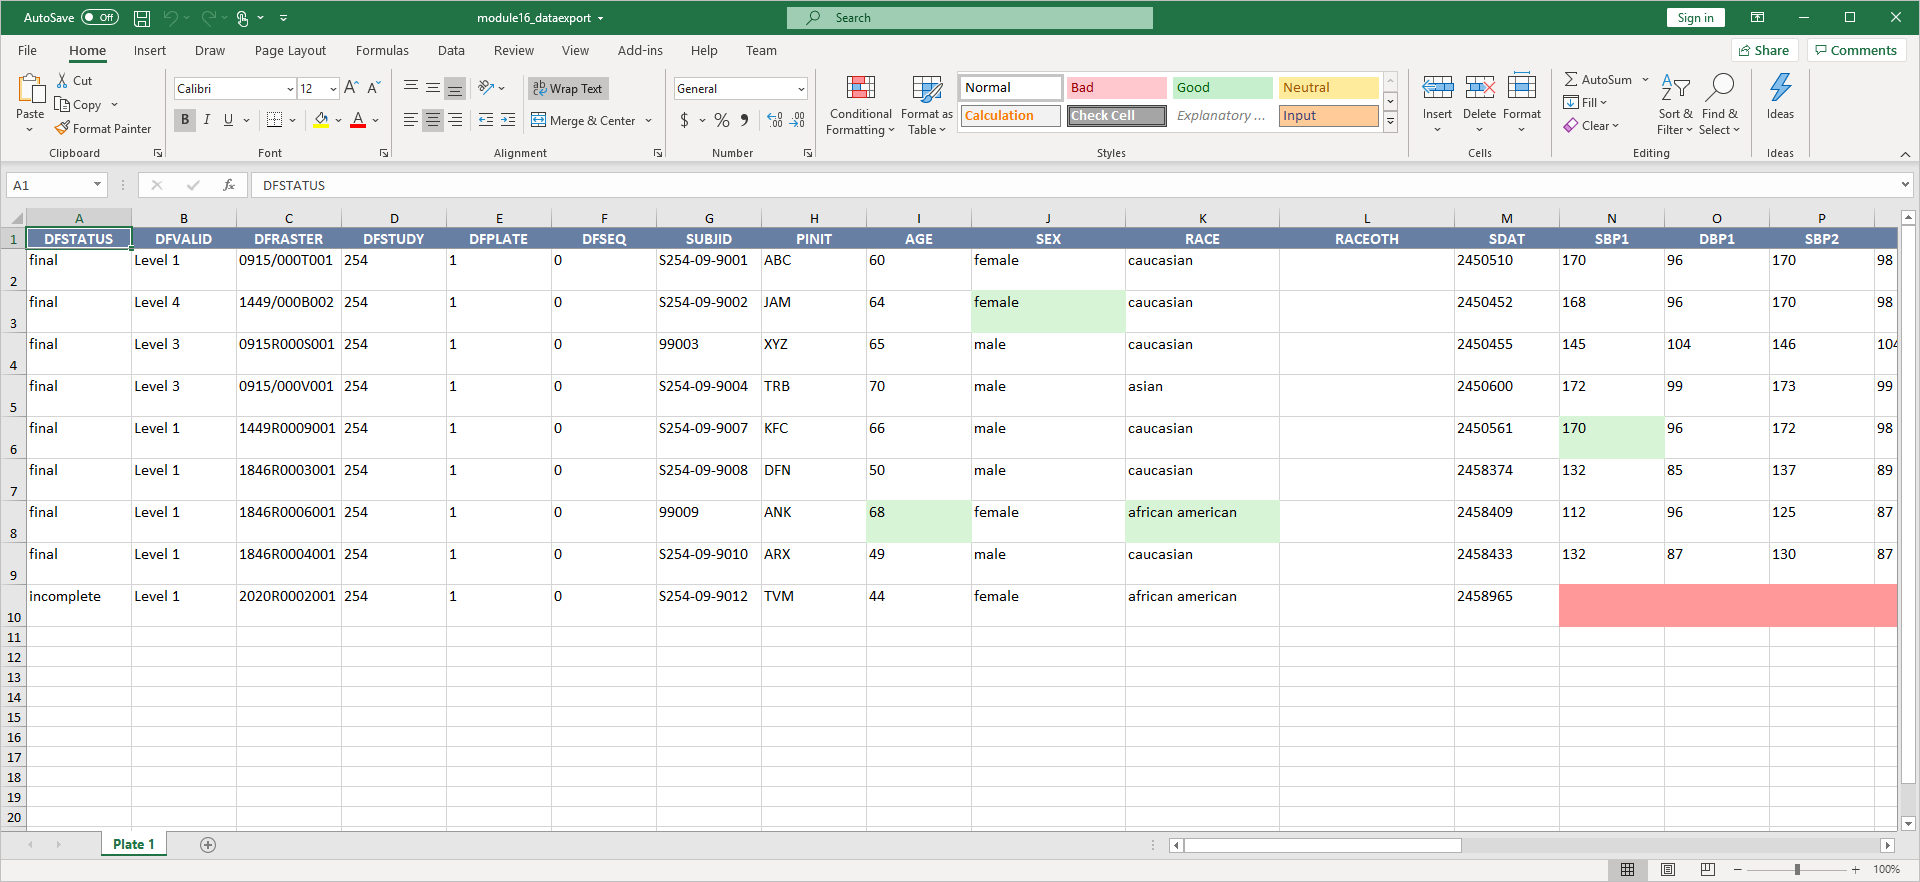
Task: Apply the Bad cell style swatch
Action: 1116,88
